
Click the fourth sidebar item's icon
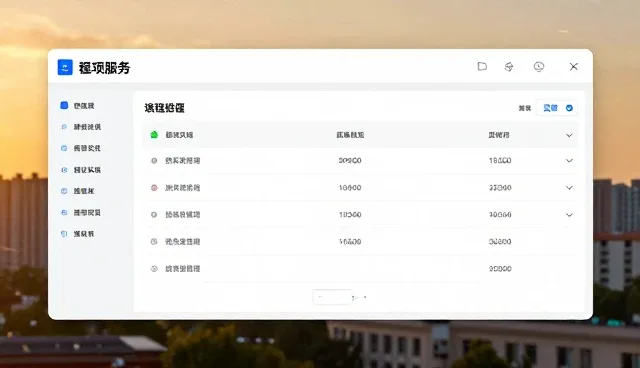pos(64,170)
